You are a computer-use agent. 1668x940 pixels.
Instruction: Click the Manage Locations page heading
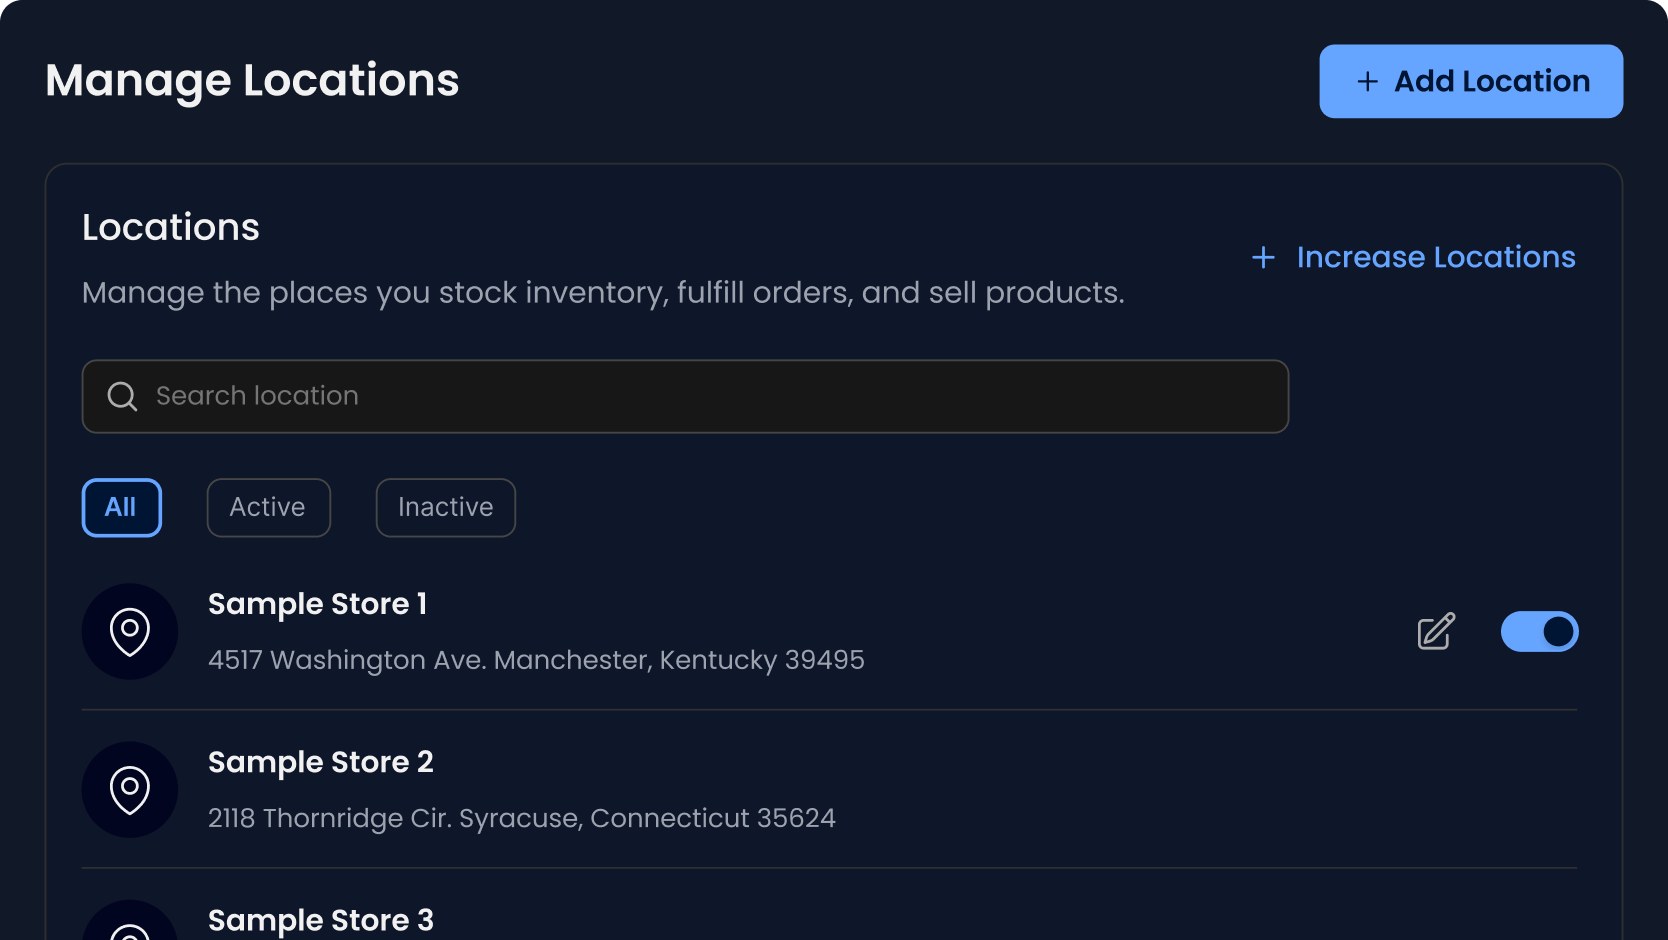click(252, 81)
